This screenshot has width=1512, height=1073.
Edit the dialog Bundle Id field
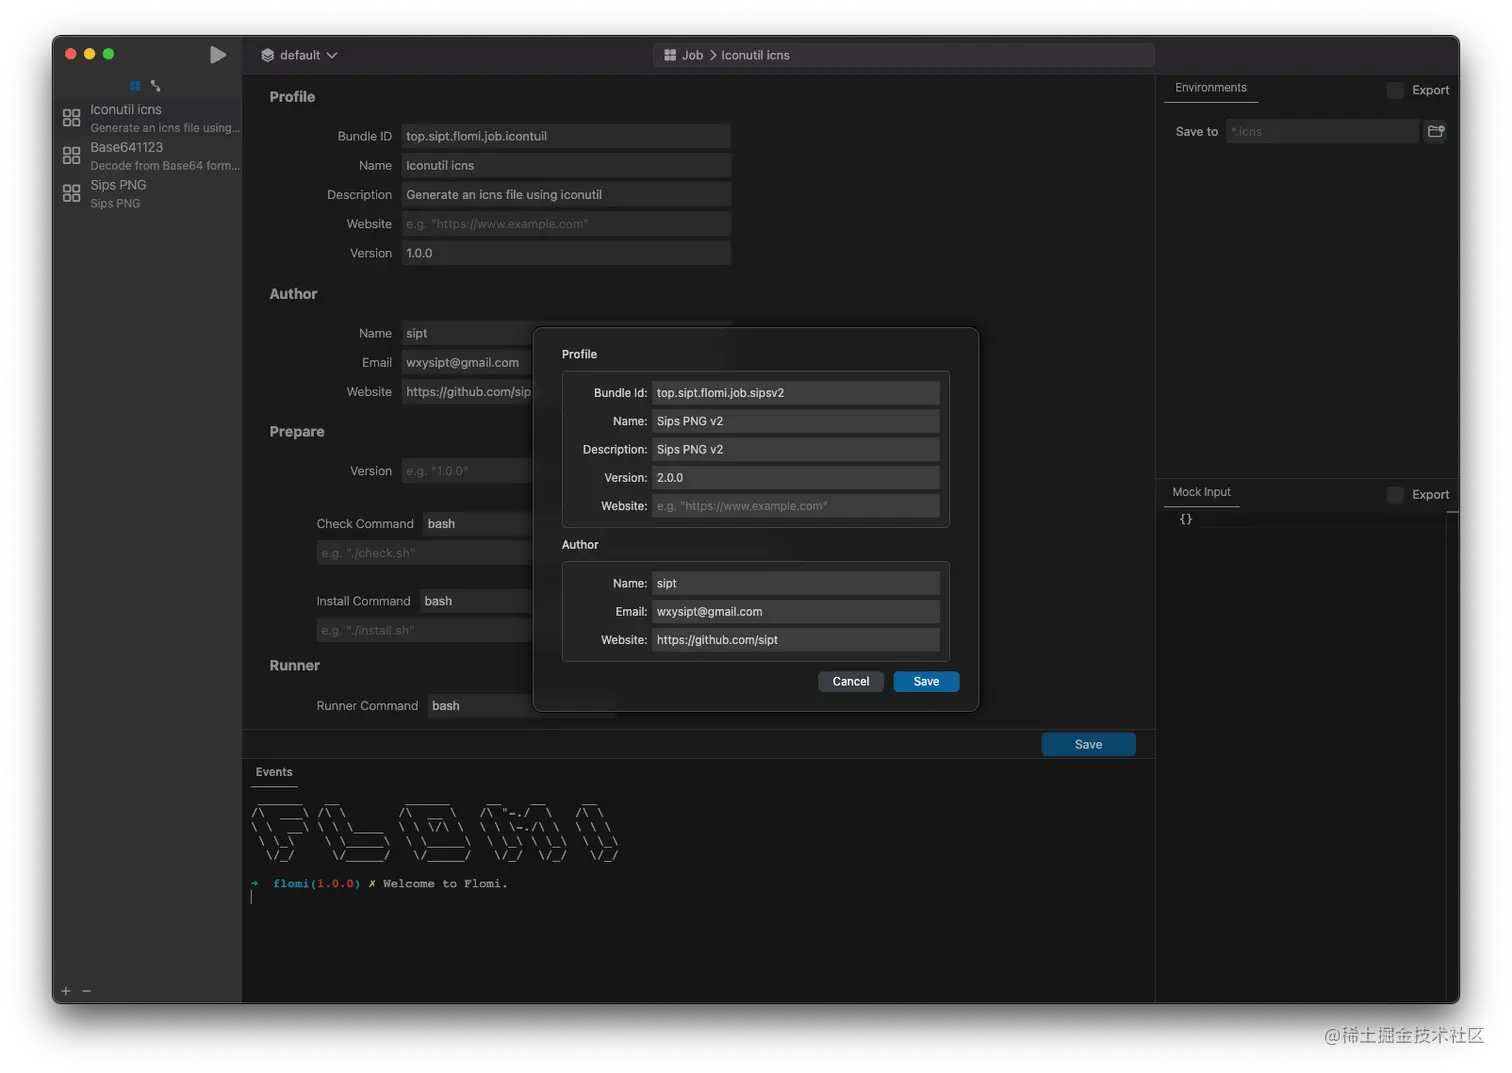pos(796,393)
